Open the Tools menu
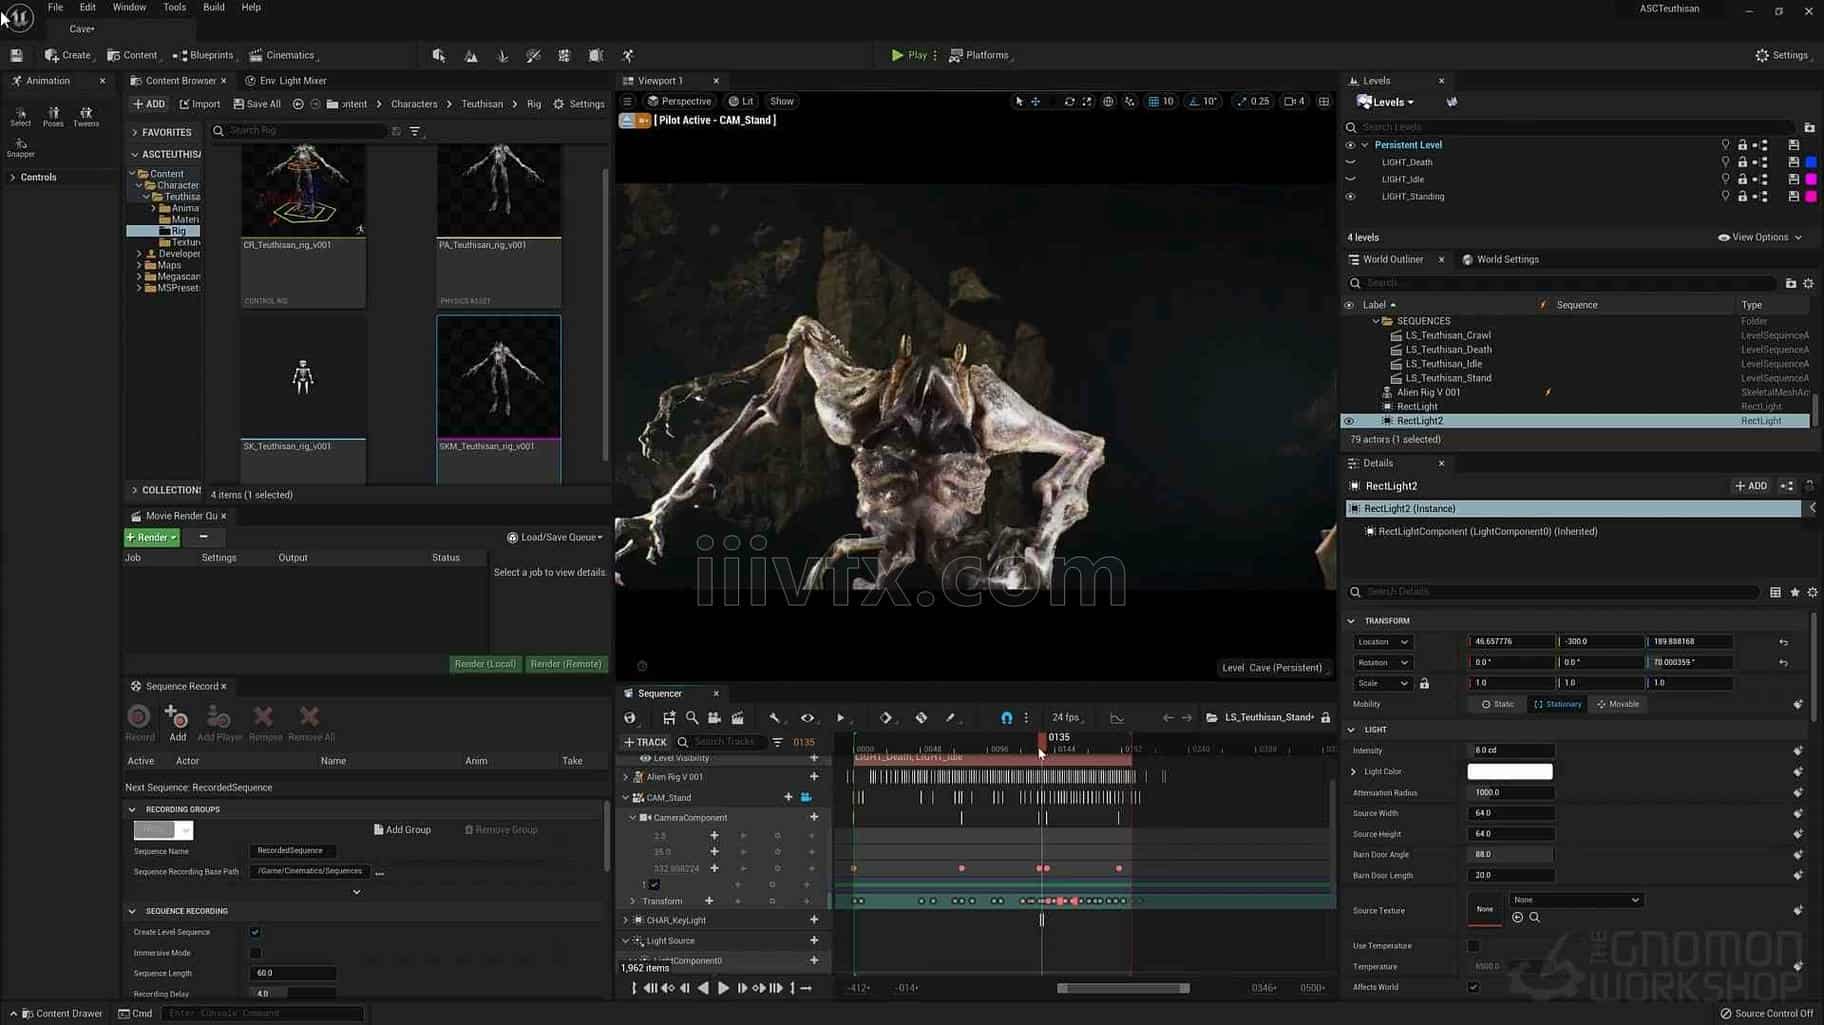 click(x=174, y=7)
